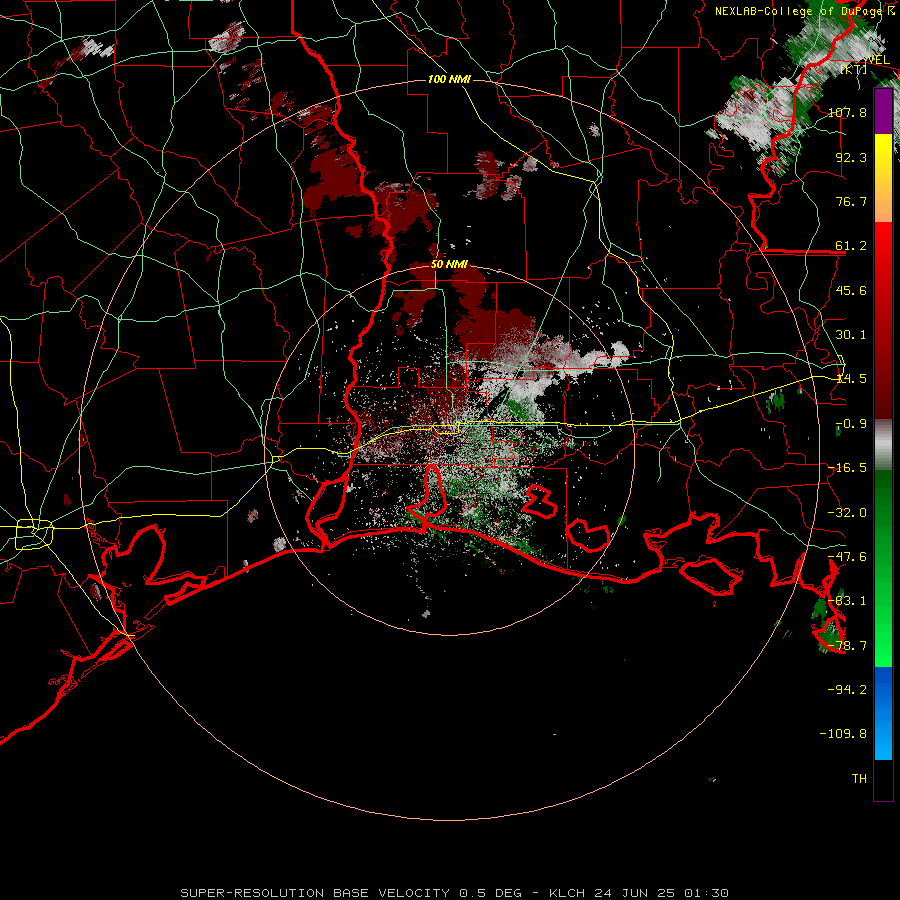Click the NEXLAB-College of DuPage credit text
Image resolution: width=900 pixels, height=900 pixels.
coord(800,11)
